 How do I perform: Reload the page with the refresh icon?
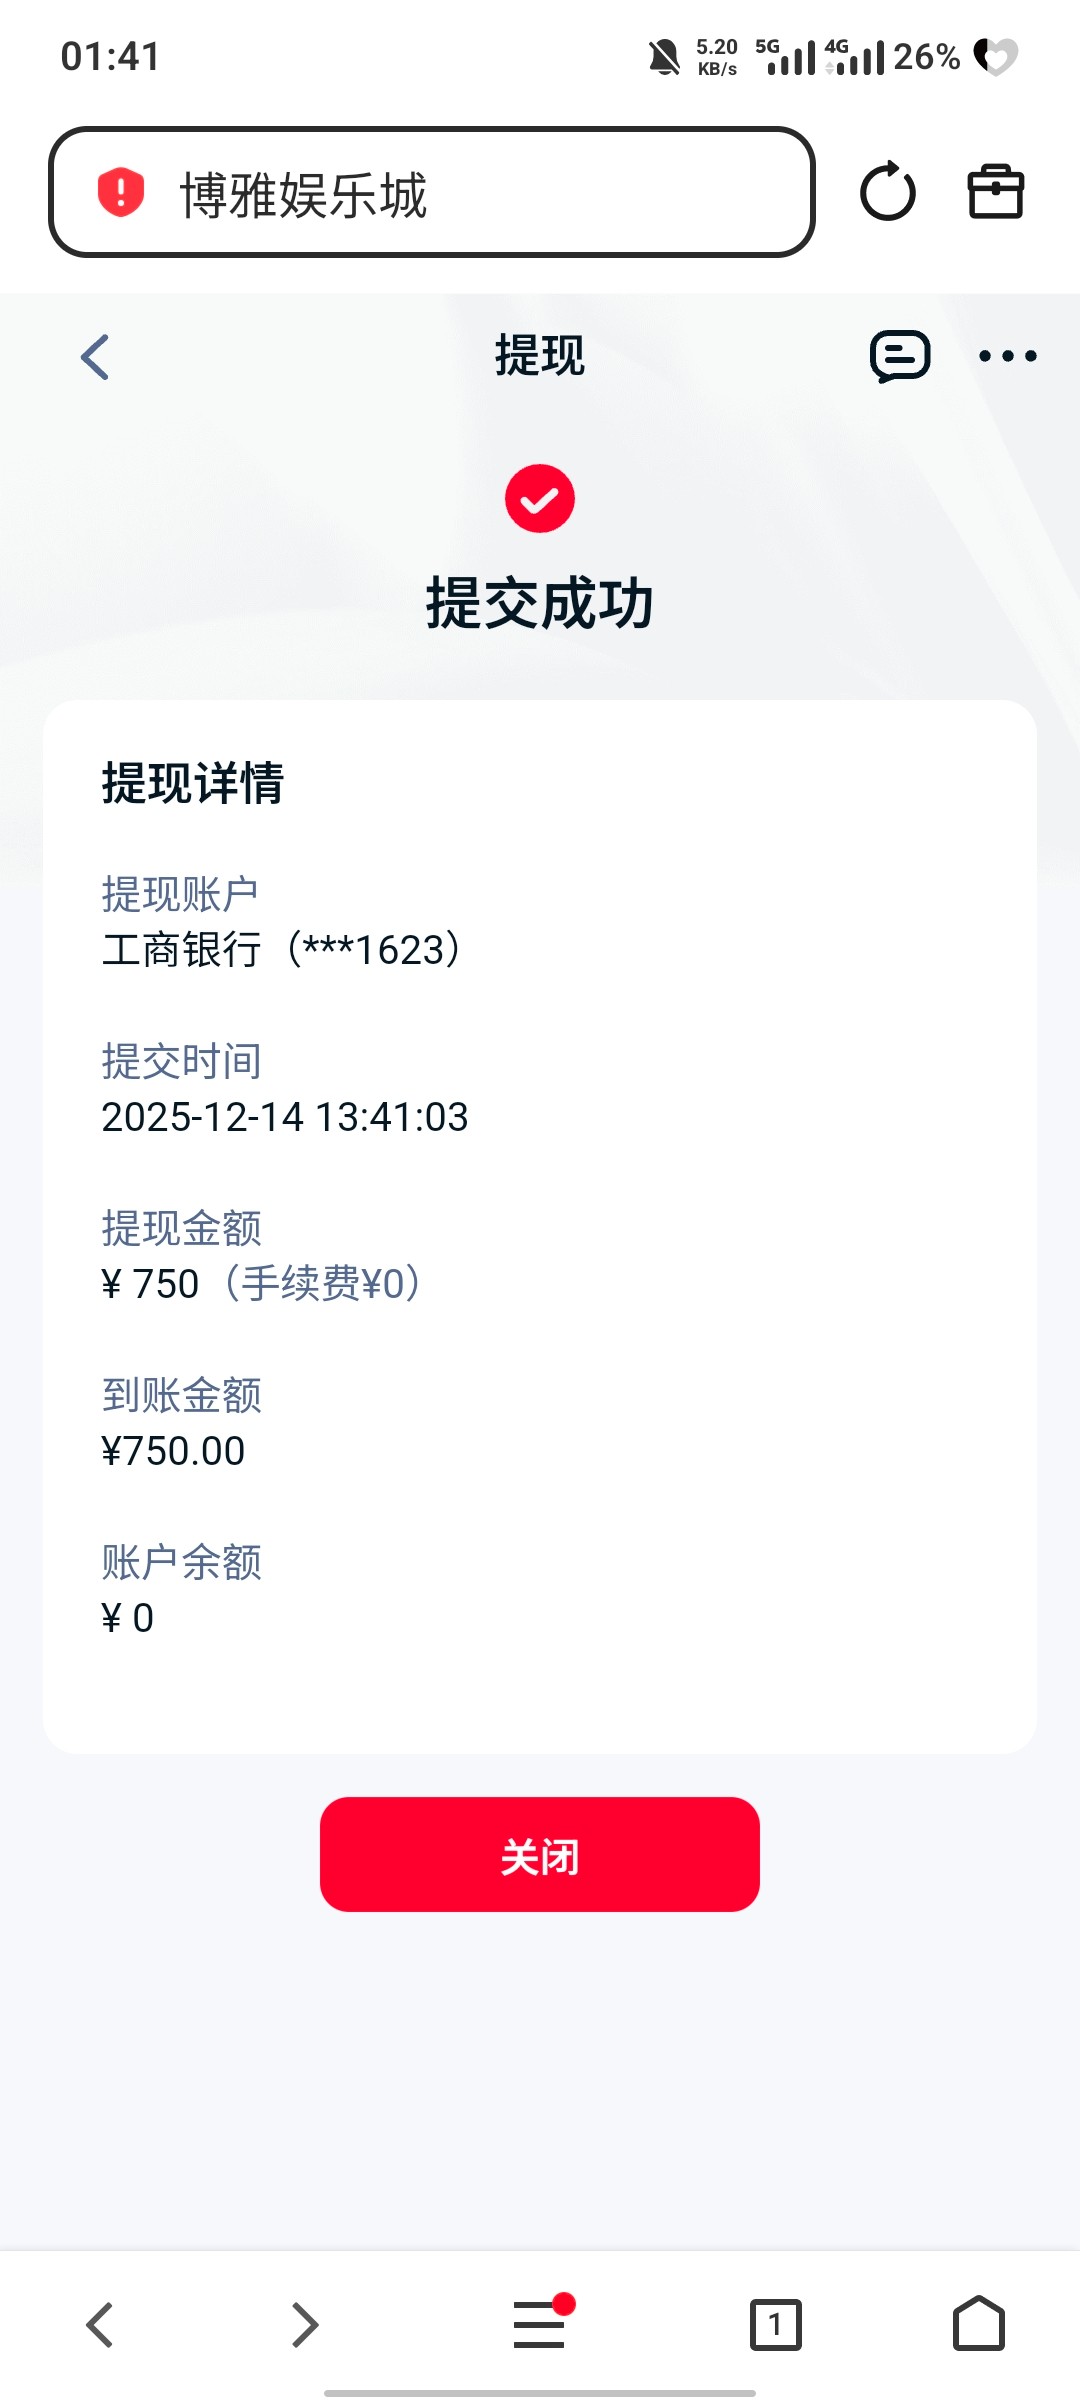pyautogui.click(x=887, y=192)
